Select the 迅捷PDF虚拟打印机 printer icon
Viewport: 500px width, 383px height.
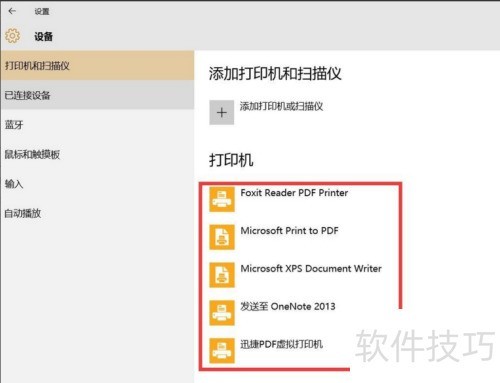222,350
